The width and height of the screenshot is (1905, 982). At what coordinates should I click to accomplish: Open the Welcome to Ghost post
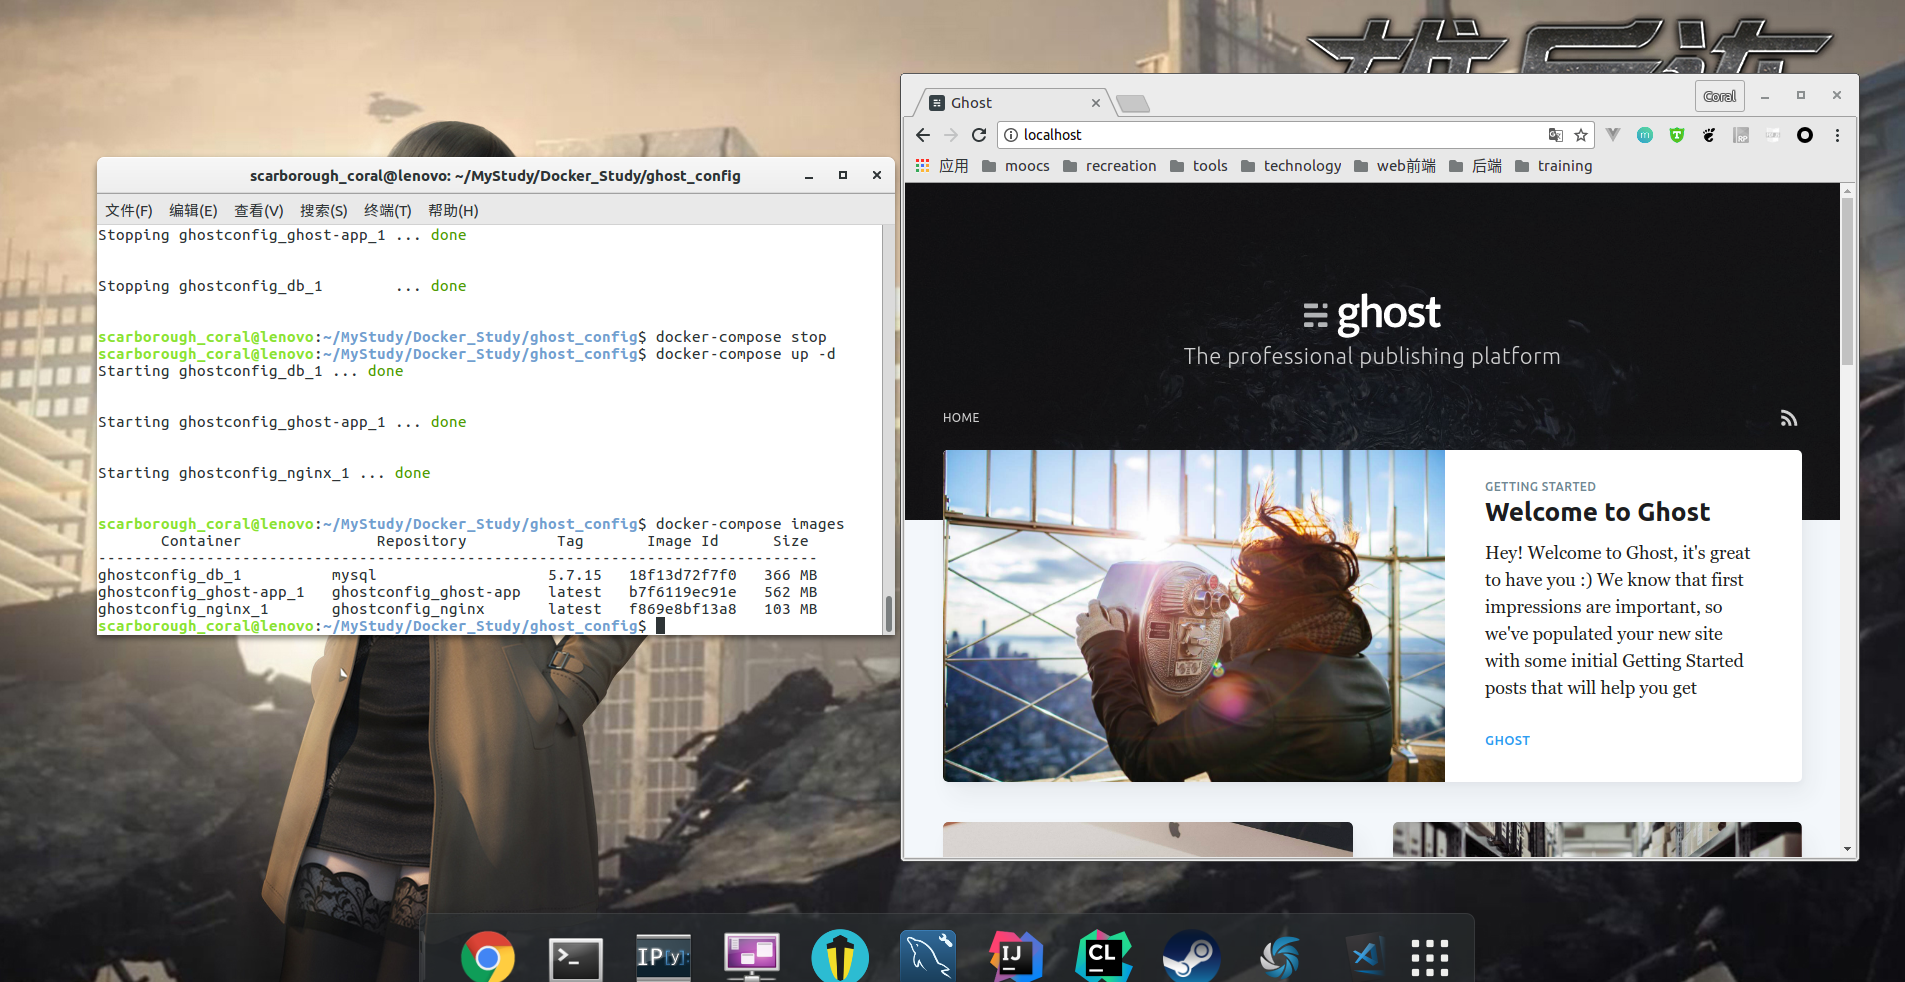(1597, 512)
